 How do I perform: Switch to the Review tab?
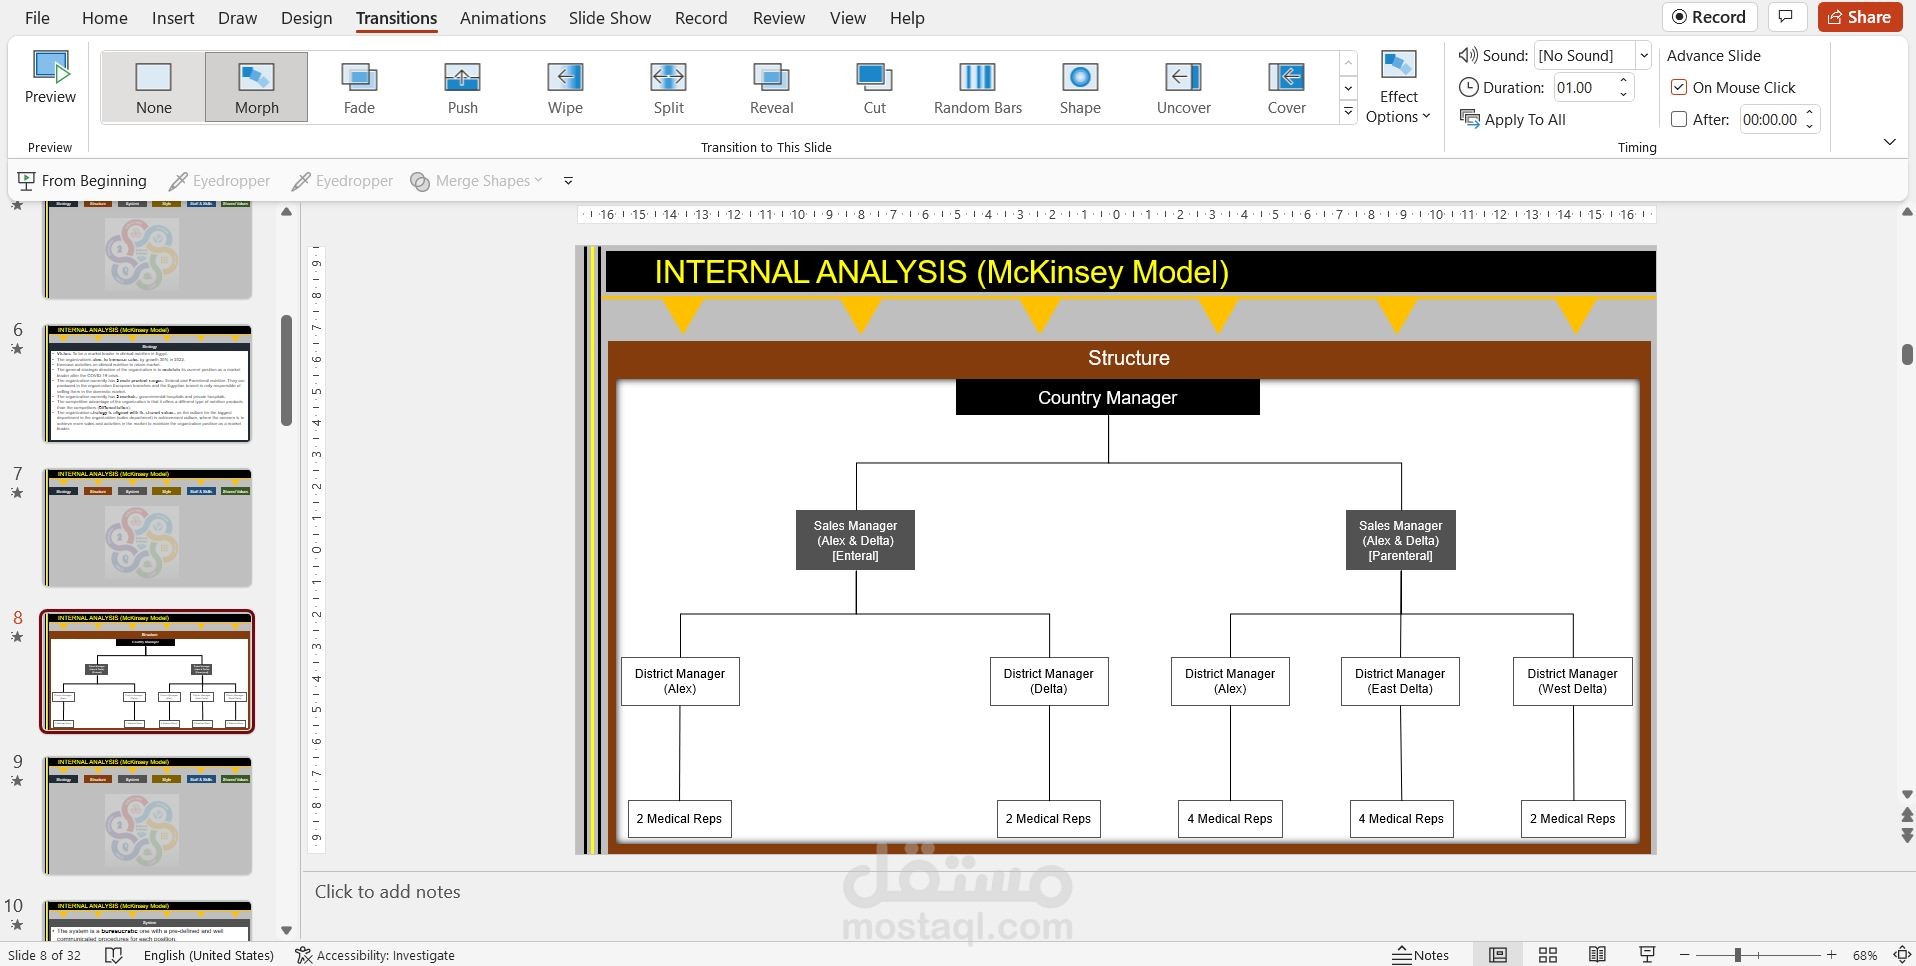[x=779, y=18]
